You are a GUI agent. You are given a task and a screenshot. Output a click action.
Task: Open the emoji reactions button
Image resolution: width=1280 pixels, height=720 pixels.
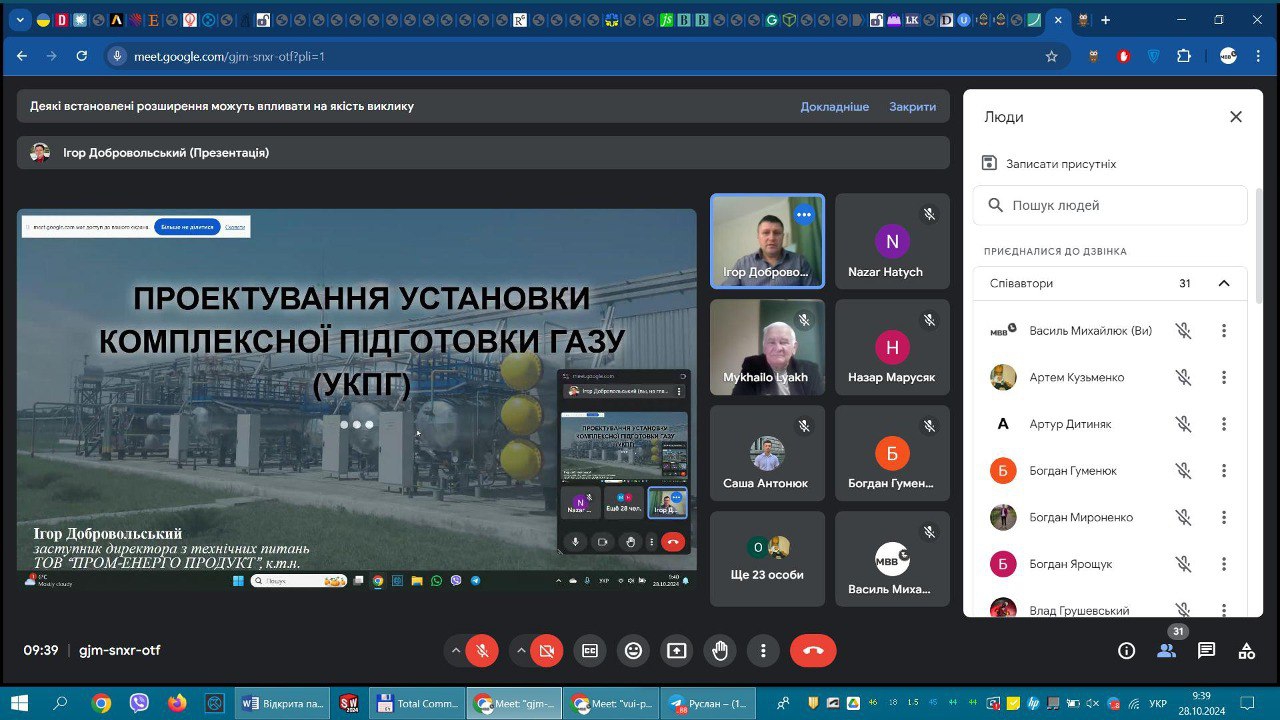(x=633, y=651)
